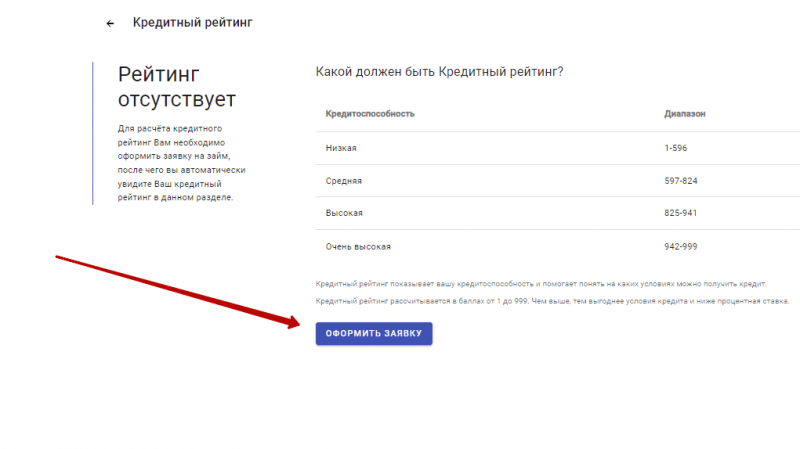800x449 pixels.
Task: Click the 825-941 range value
Action: pos(680,213)
